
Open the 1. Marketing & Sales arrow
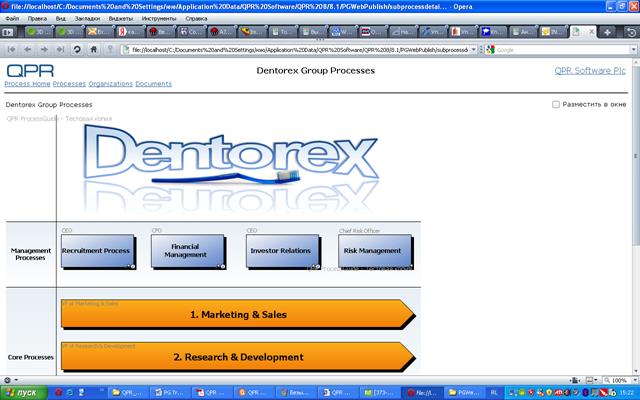point(238,314)
